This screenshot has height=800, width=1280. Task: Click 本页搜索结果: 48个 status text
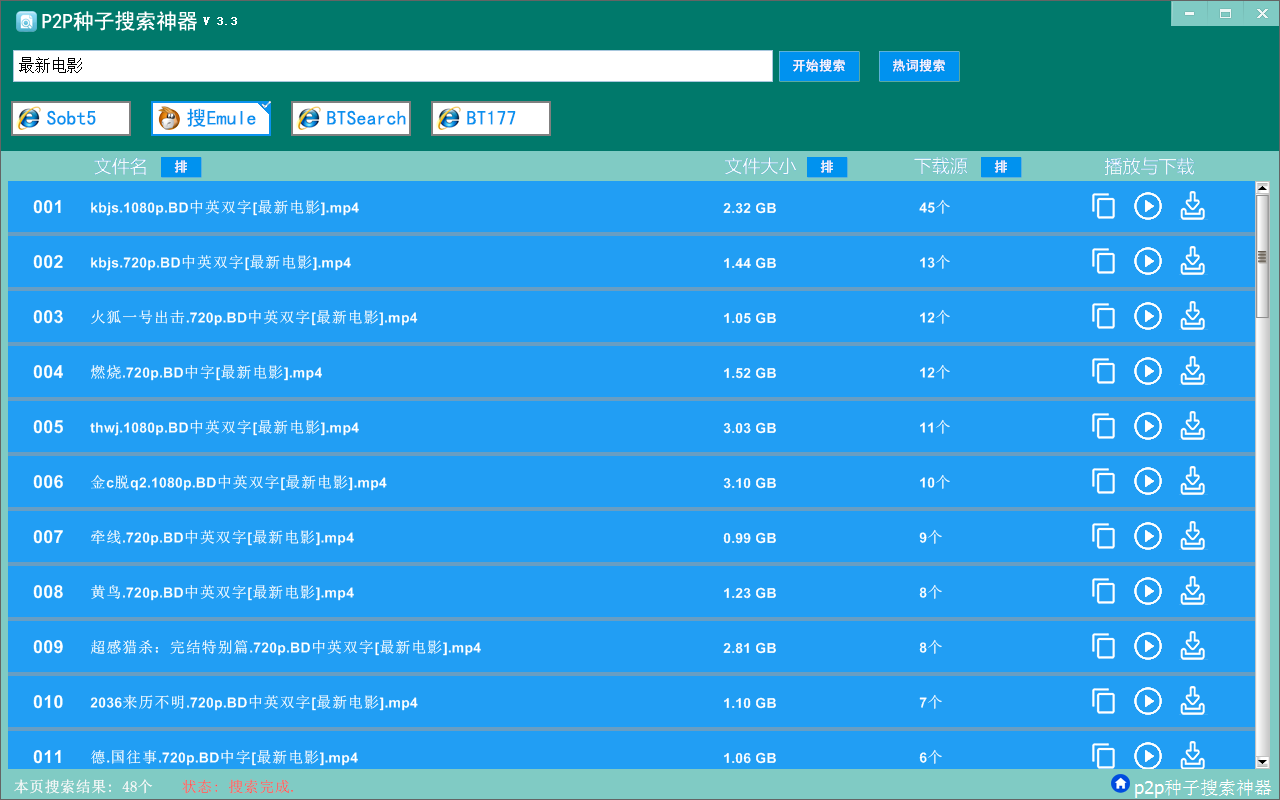point(84,787)
